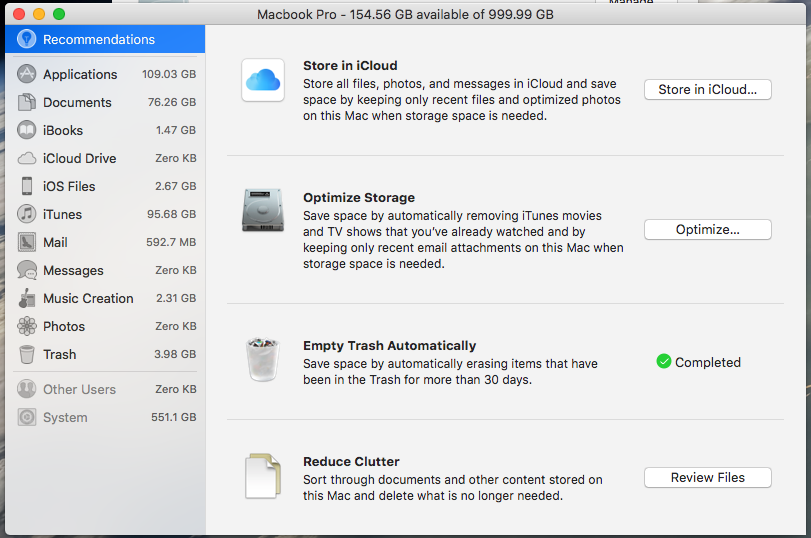
Task: Click the Mail stamp icon
Action: 26,242
